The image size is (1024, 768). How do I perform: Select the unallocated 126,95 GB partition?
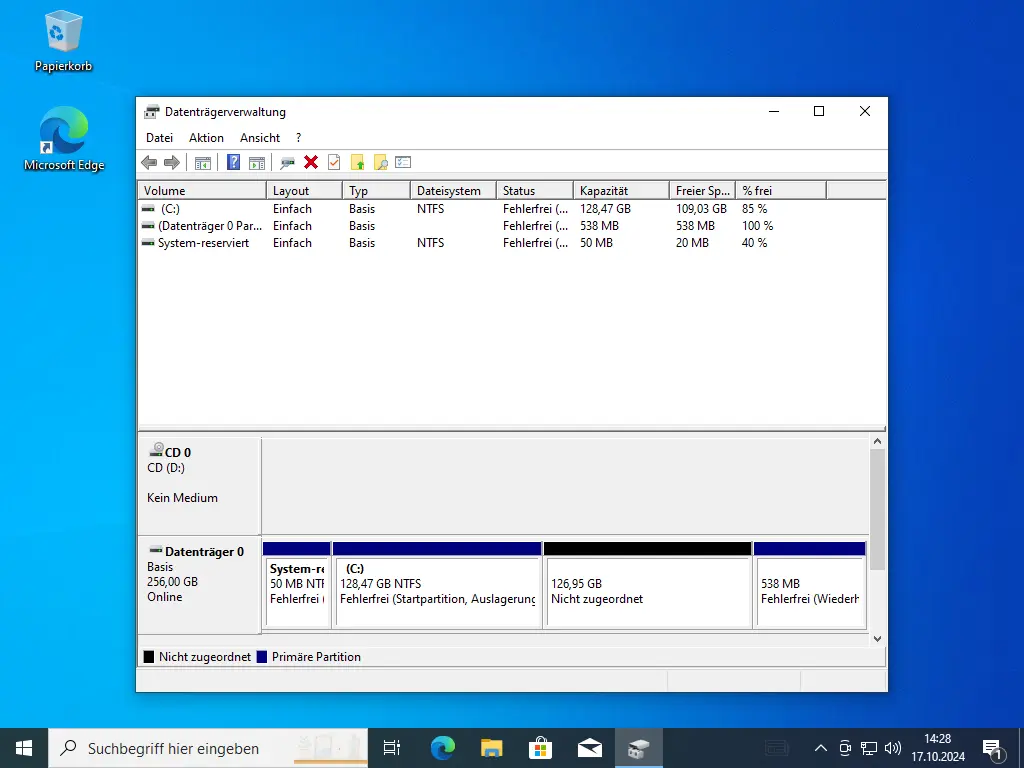(646, 592)
